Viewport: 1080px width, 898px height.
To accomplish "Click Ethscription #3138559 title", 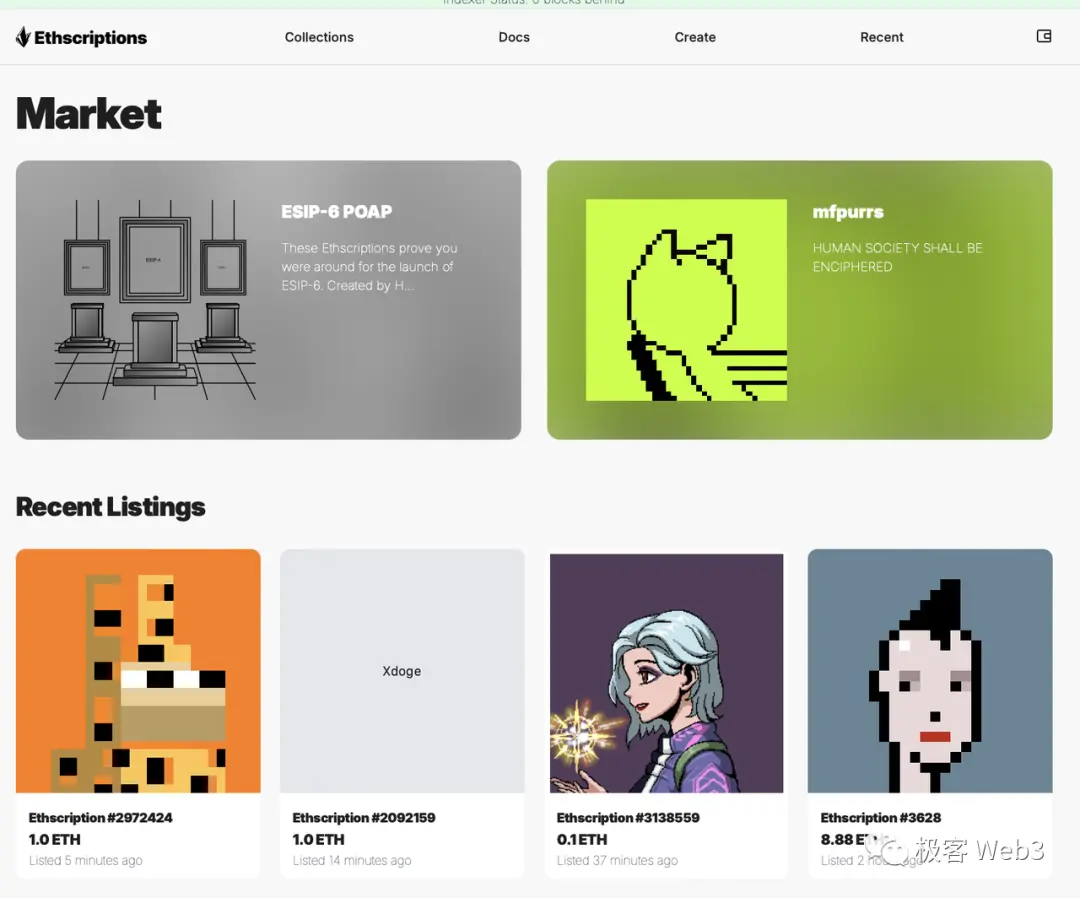I will (628, 817).
